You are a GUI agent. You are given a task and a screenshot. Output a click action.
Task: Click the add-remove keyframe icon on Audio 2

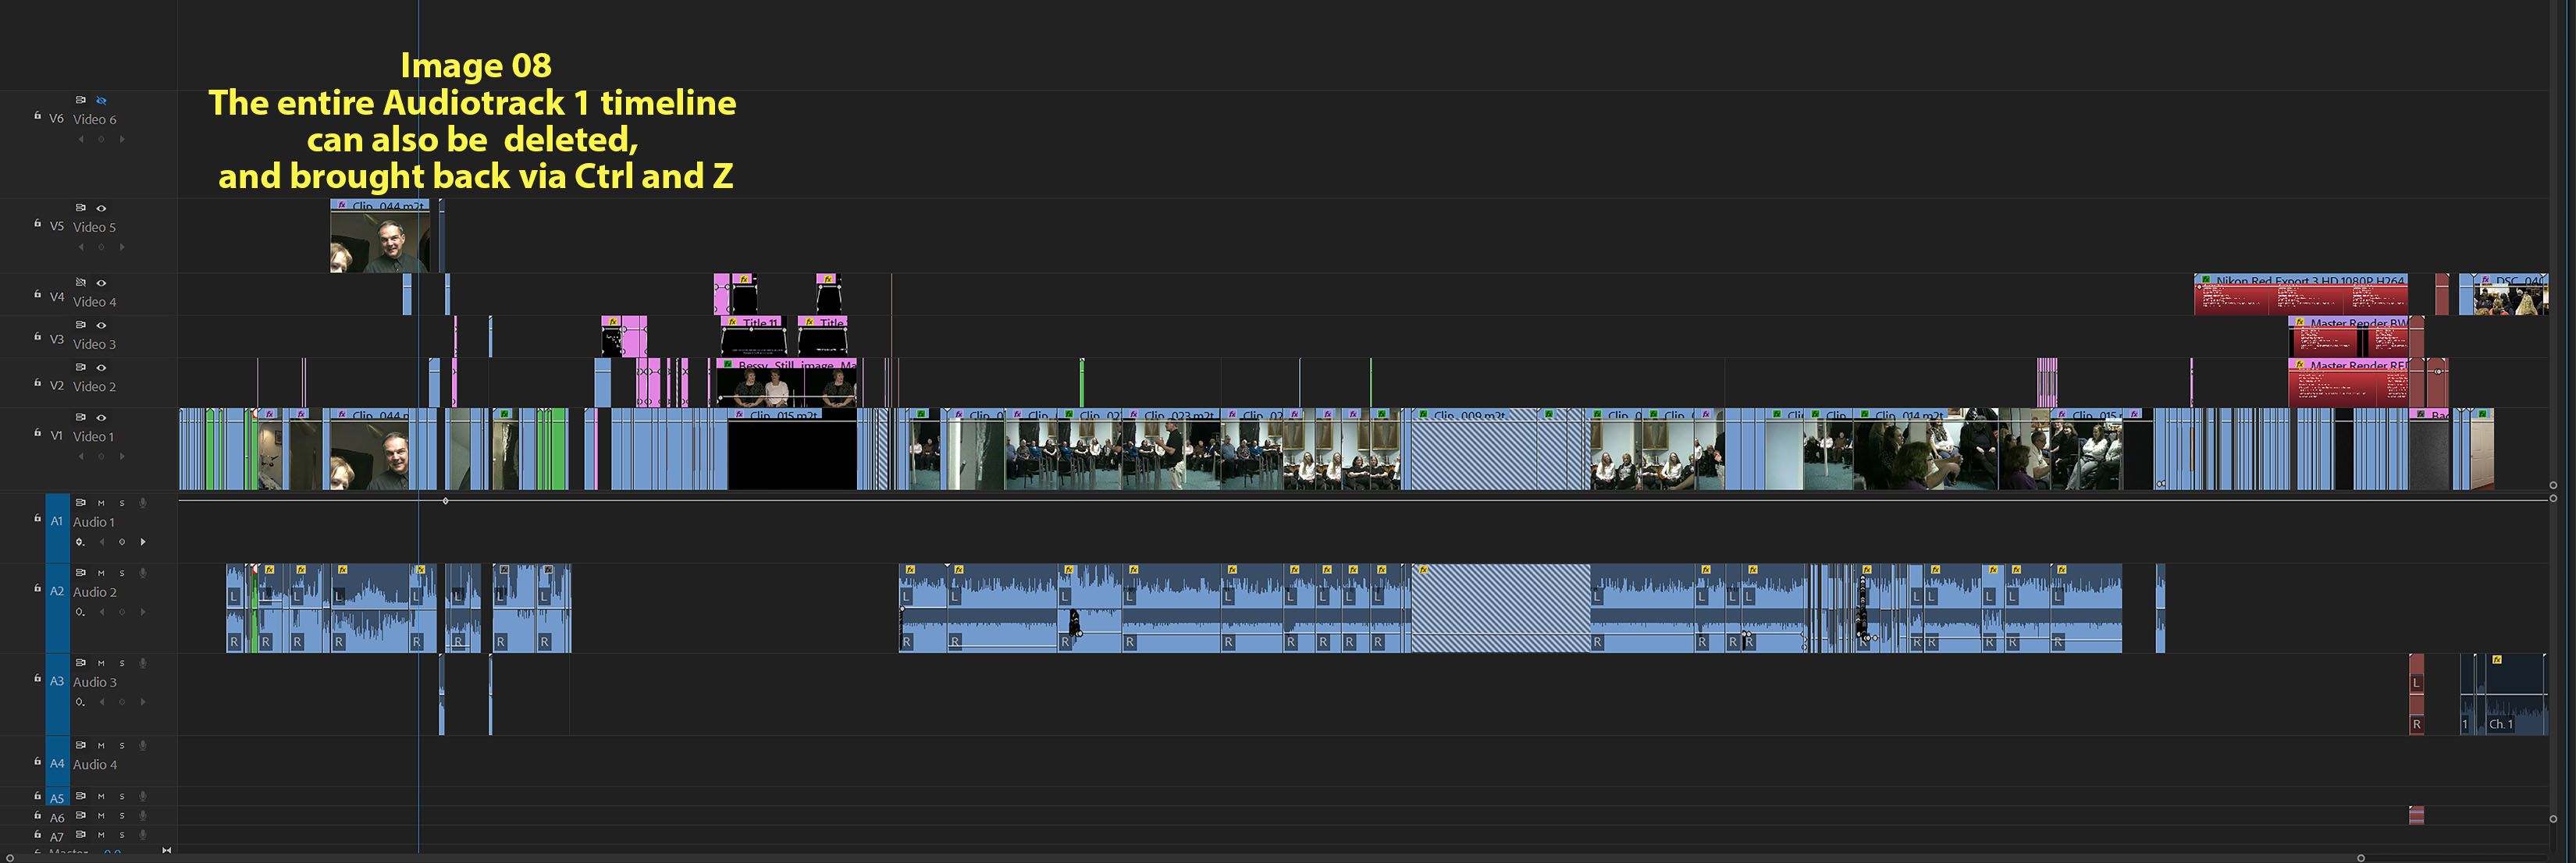(122, 611)
